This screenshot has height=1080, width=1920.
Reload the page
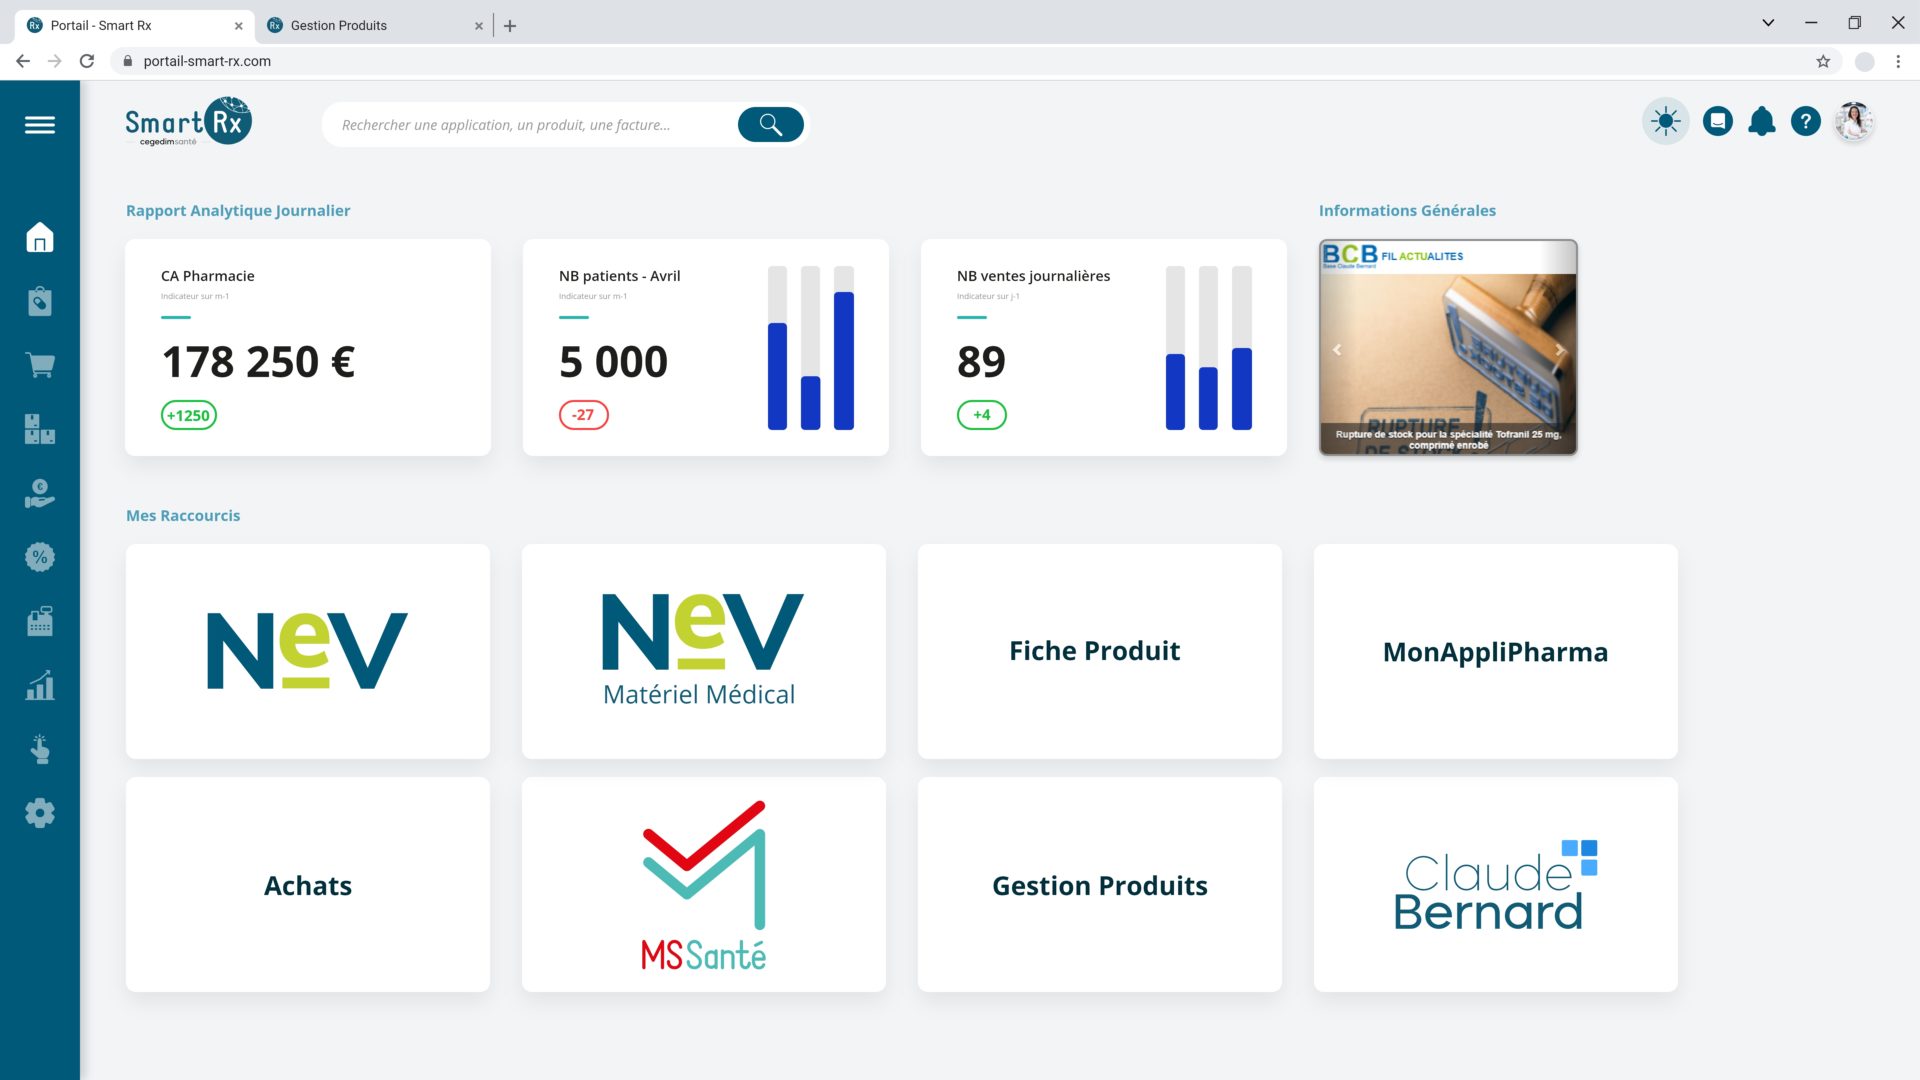[x=87, y=61]
